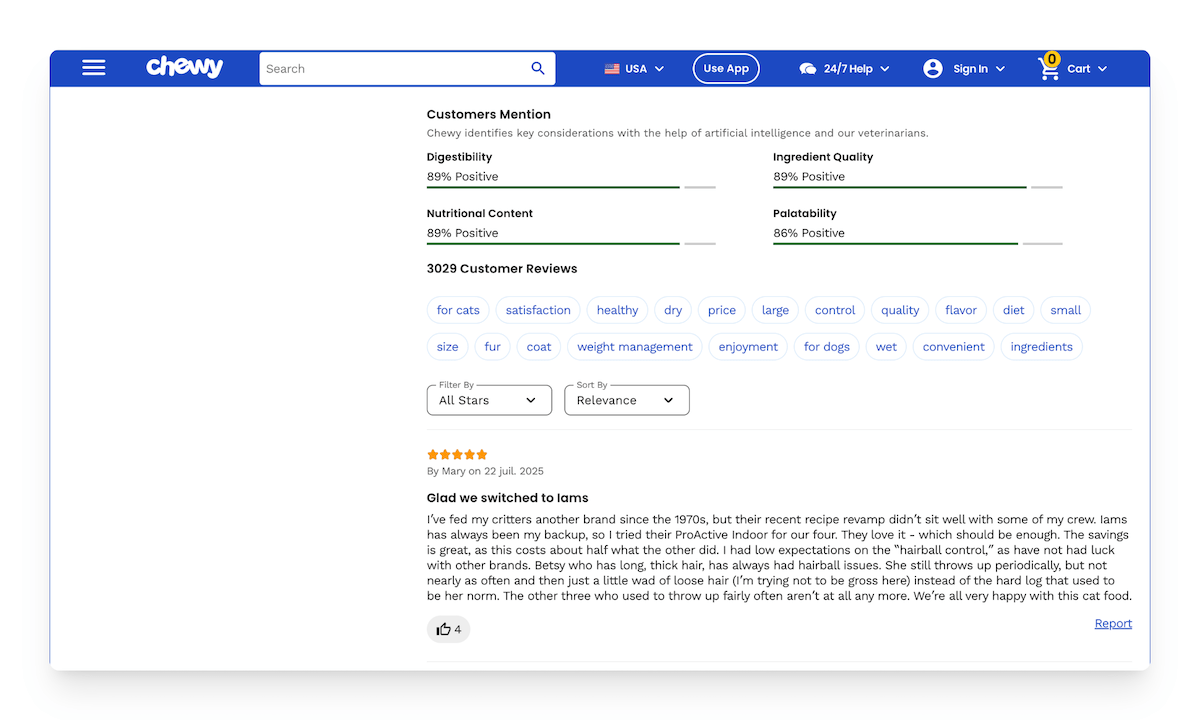The height and width of the screenshot is (720, 1200).
Task: Select the 'diet' review tag
Action: click(1014, 310)
